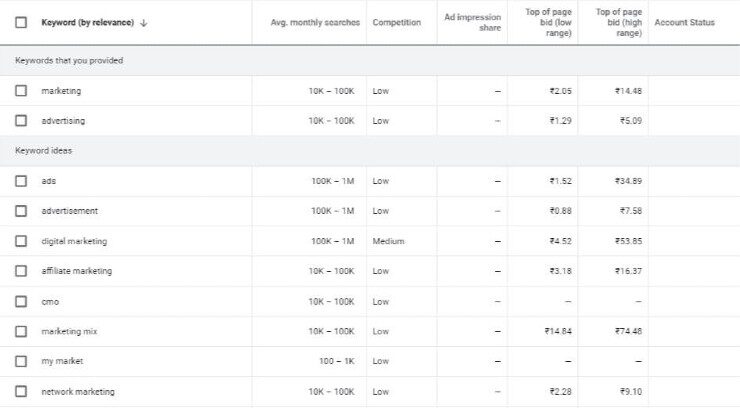
Task: Click the Competition column header
Action: coord(396,23)
